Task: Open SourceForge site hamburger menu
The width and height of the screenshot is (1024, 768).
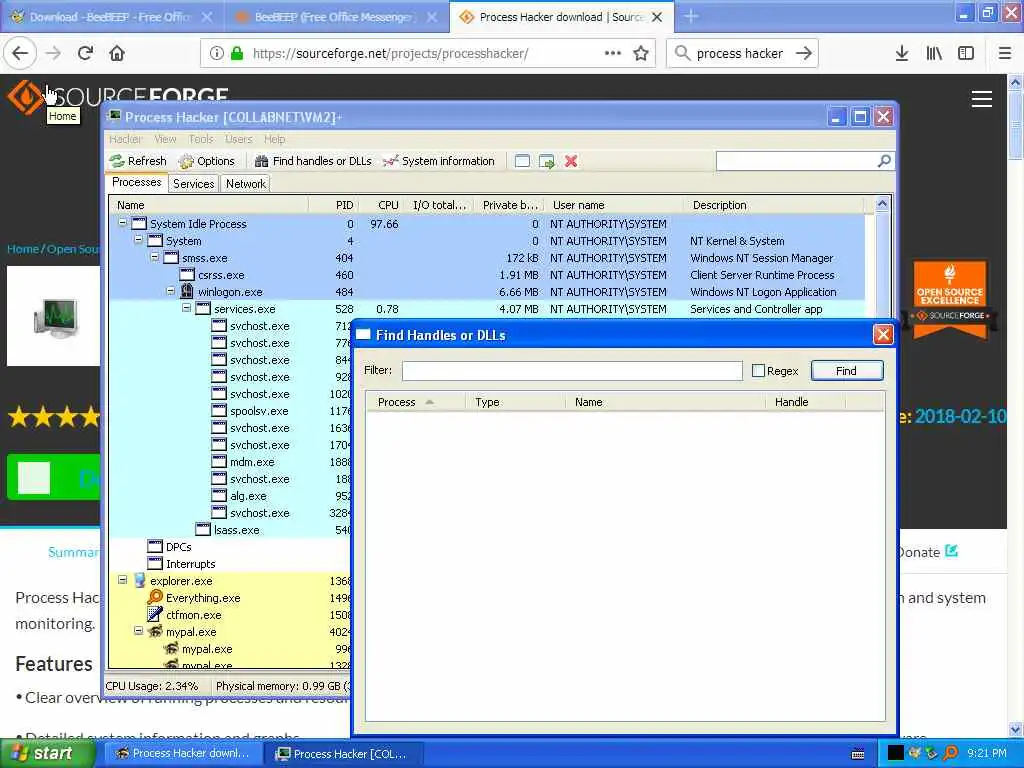Action: click(982, 99)
